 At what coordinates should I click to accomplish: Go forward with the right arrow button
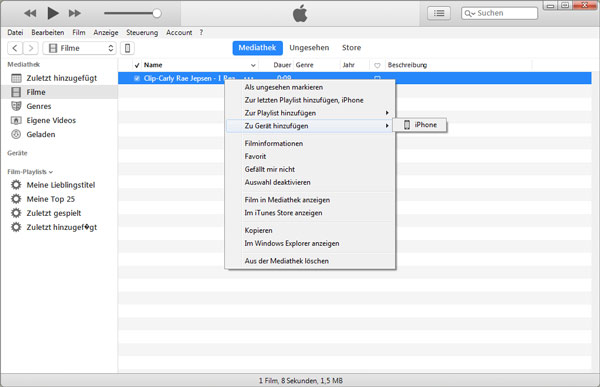[x=31, y=48]
